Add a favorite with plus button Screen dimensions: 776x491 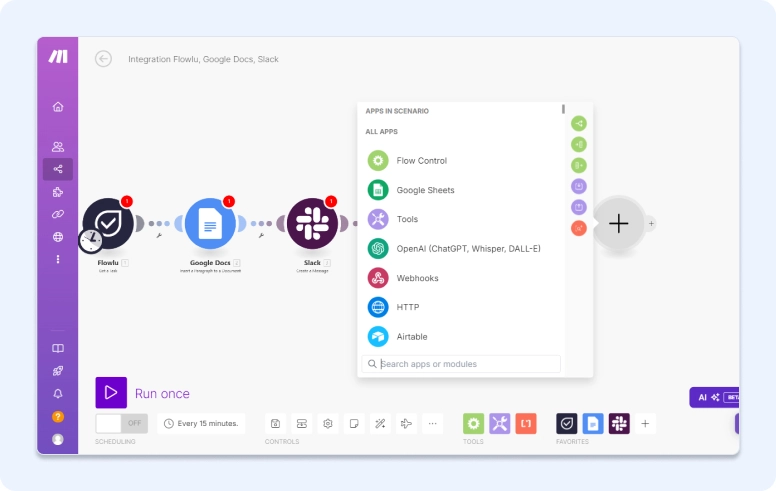645,424
